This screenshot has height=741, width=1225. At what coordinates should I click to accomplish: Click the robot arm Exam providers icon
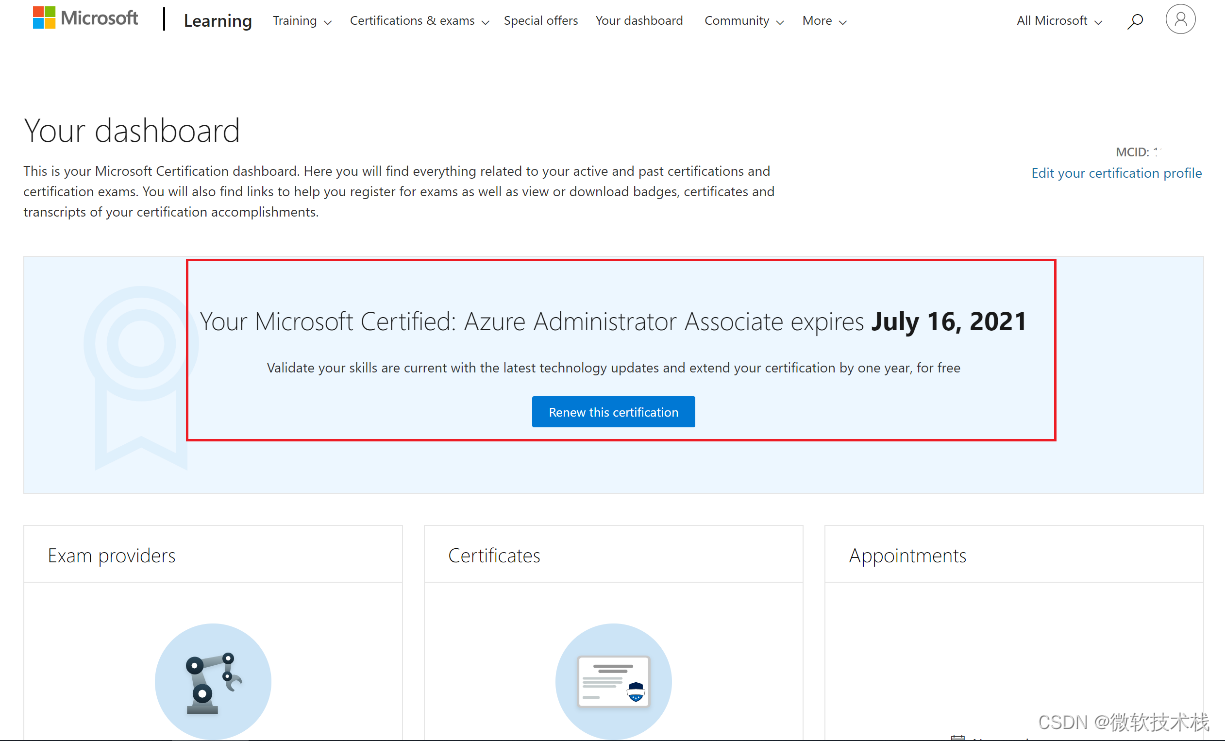pos(213,682)
